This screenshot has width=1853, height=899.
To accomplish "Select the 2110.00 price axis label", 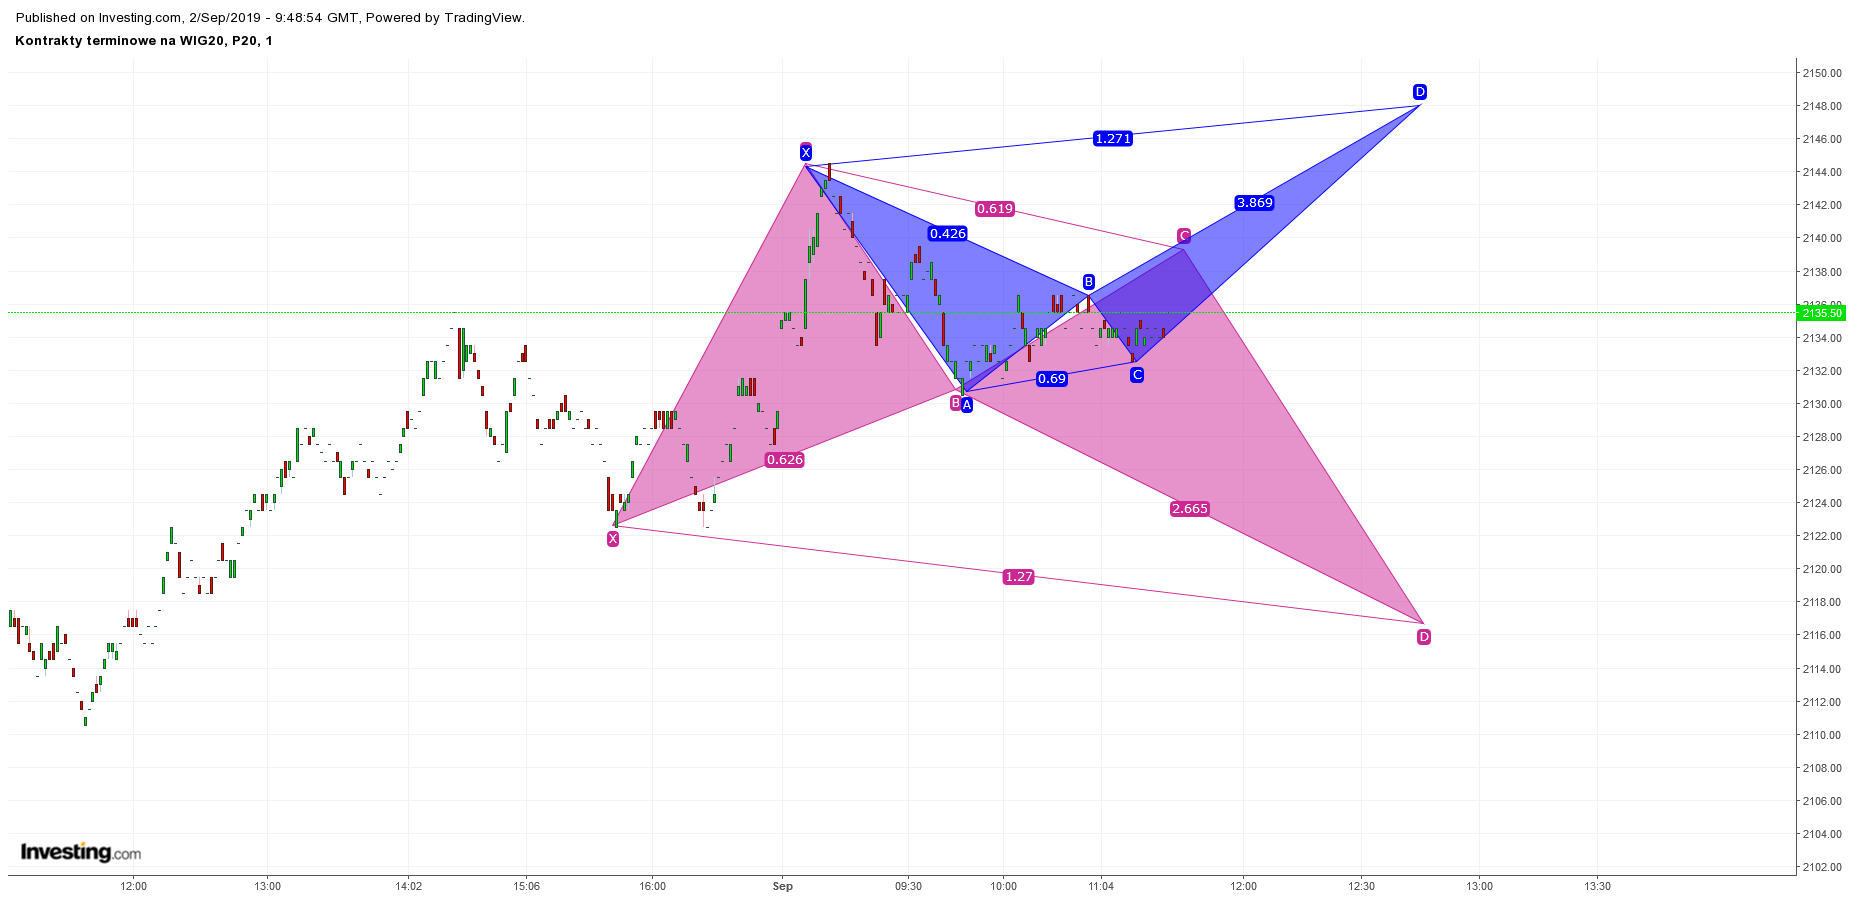I will [x=1822, y=735].
